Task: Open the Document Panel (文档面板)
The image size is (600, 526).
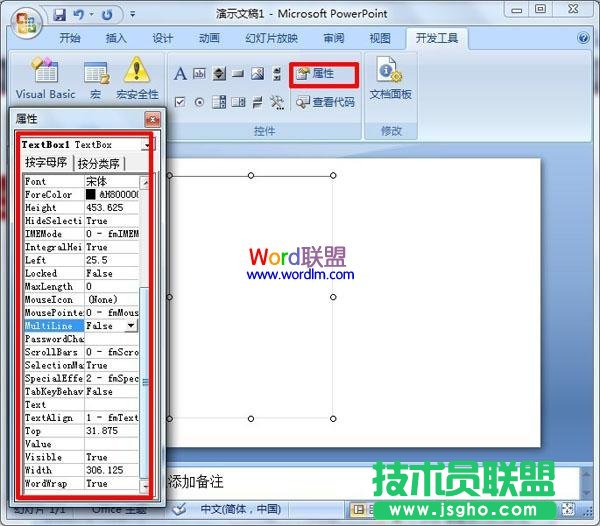Action: coord(390,78)
